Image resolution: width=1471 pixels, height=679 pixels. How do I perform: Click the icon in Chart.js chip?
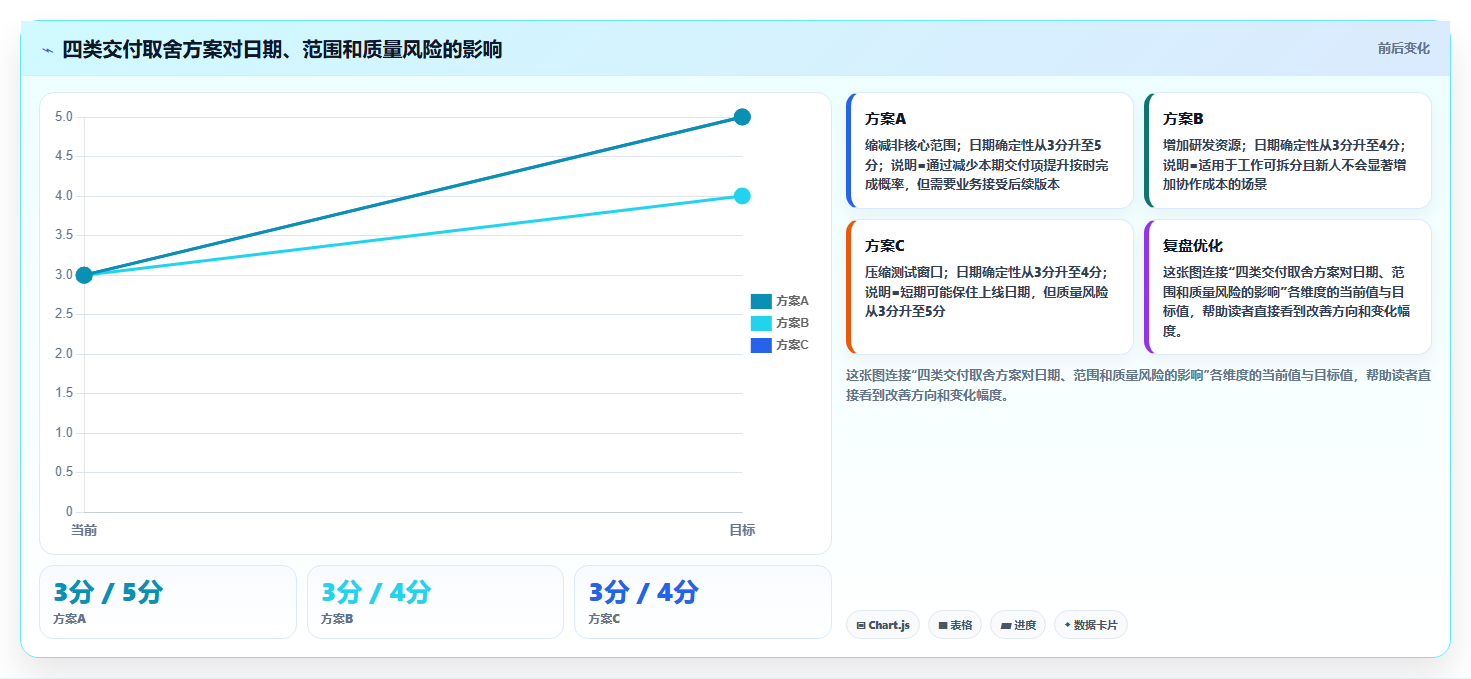pyautogui.click(x=861, y=625)
